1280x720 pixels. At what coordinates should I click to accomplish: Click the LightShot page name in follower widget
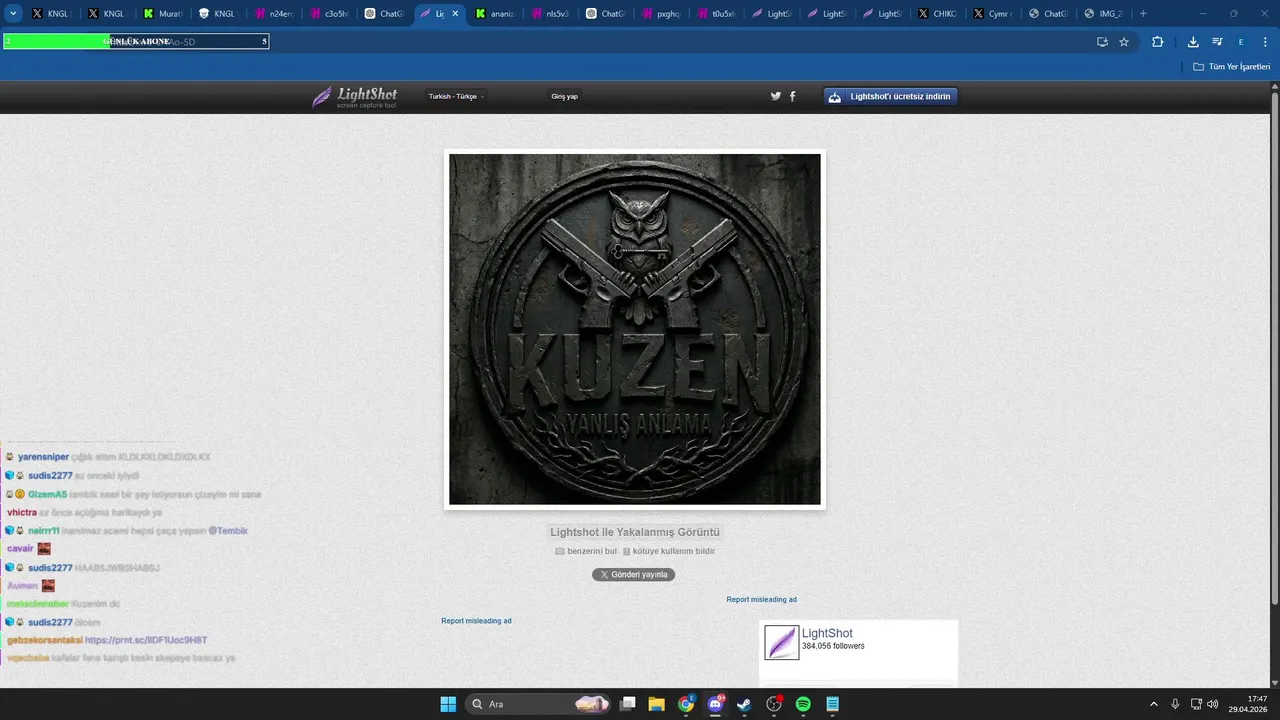tap(827, 633)
